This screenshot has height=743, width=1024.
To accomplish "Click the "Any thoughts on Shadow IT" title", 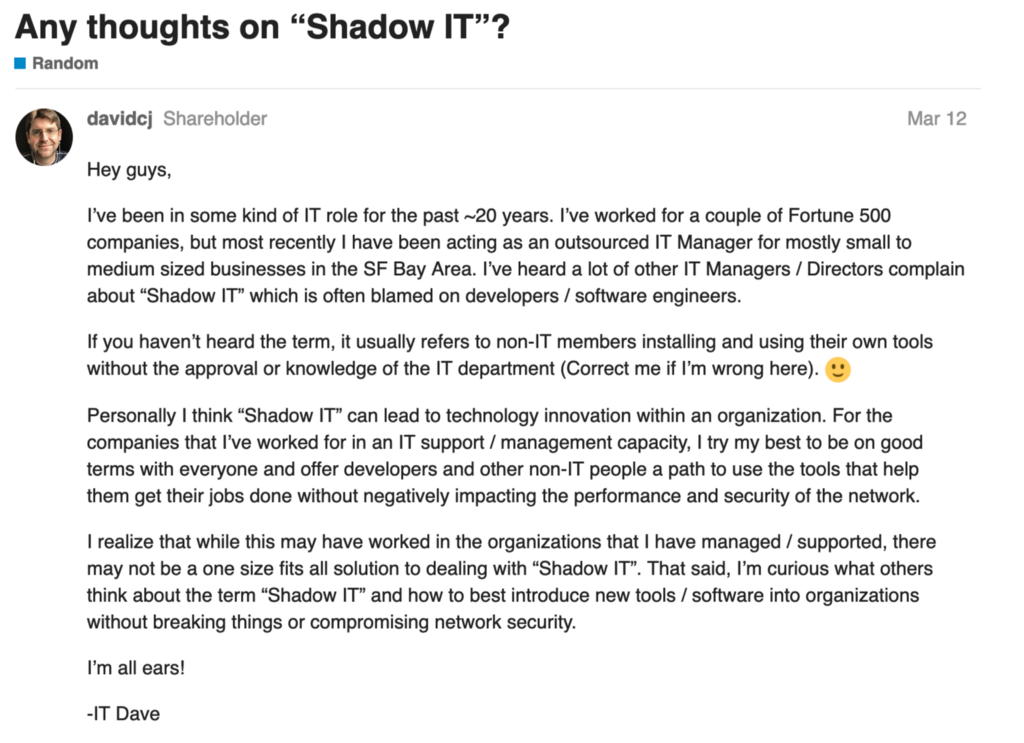I will [262, 26].
